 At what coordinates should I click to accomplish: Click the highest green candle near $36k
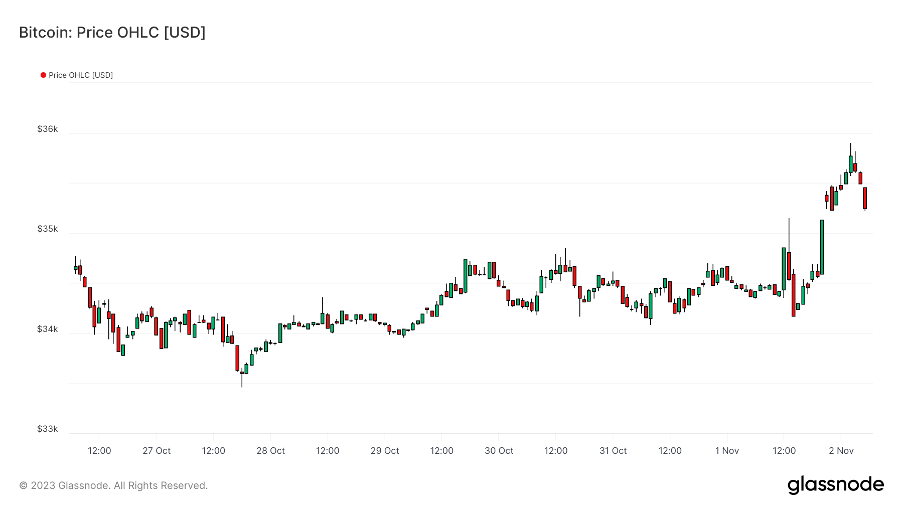click(x=851, y=163)
